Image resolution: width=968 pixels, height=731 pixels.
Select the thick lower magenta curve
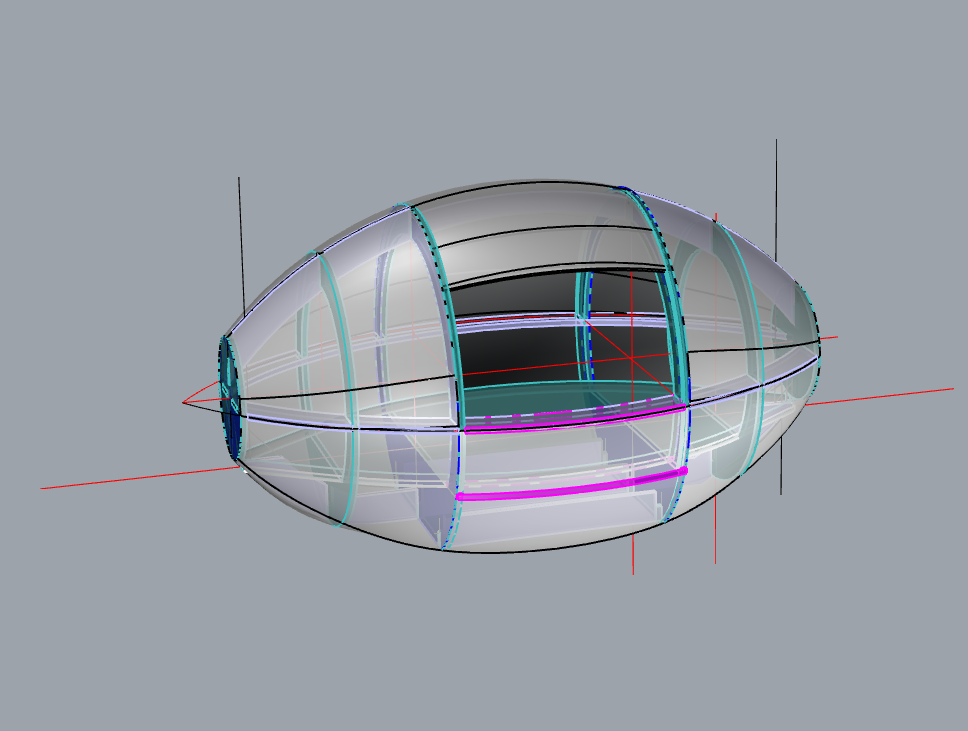572,486
